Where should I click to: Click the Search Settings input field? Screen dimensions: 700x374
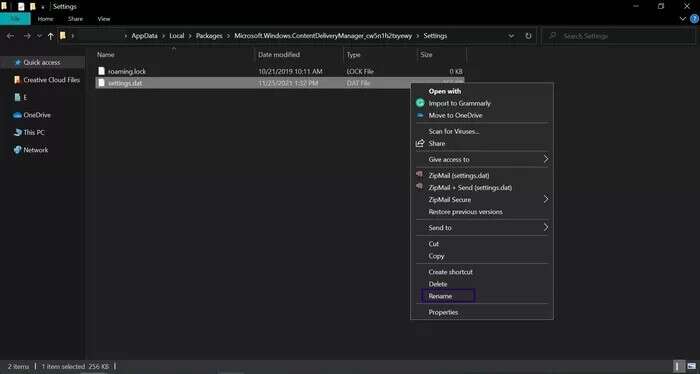618,36
